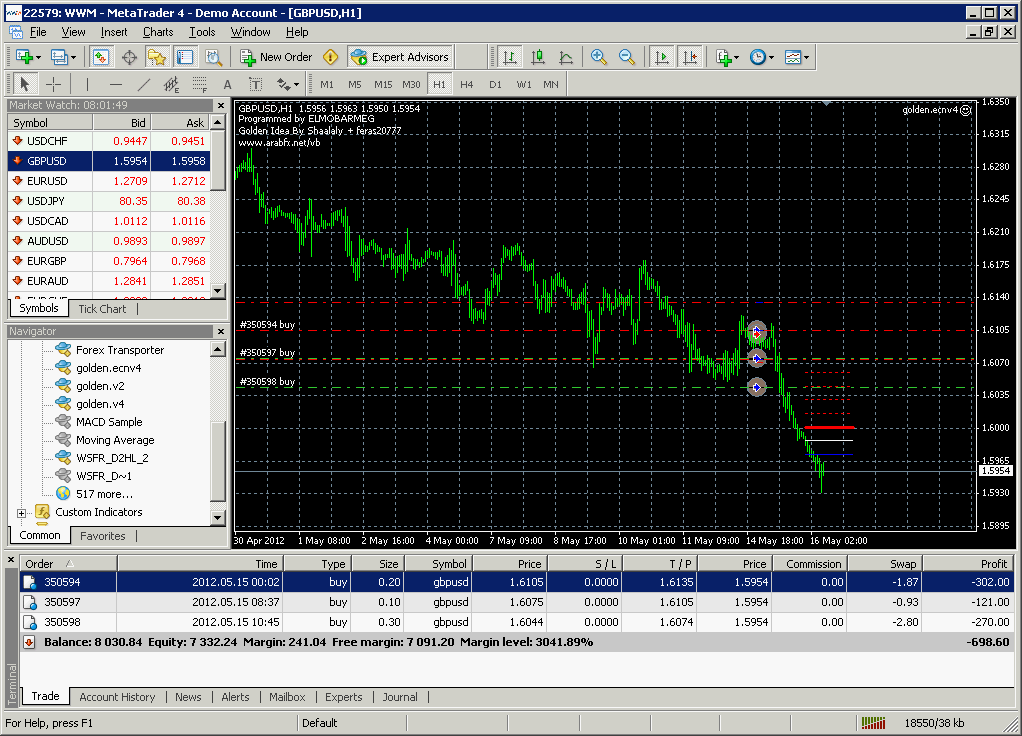This screenshot has width=1022, height=736.
Task: Sort trades by Profit column header
Action: click(968, 564)
